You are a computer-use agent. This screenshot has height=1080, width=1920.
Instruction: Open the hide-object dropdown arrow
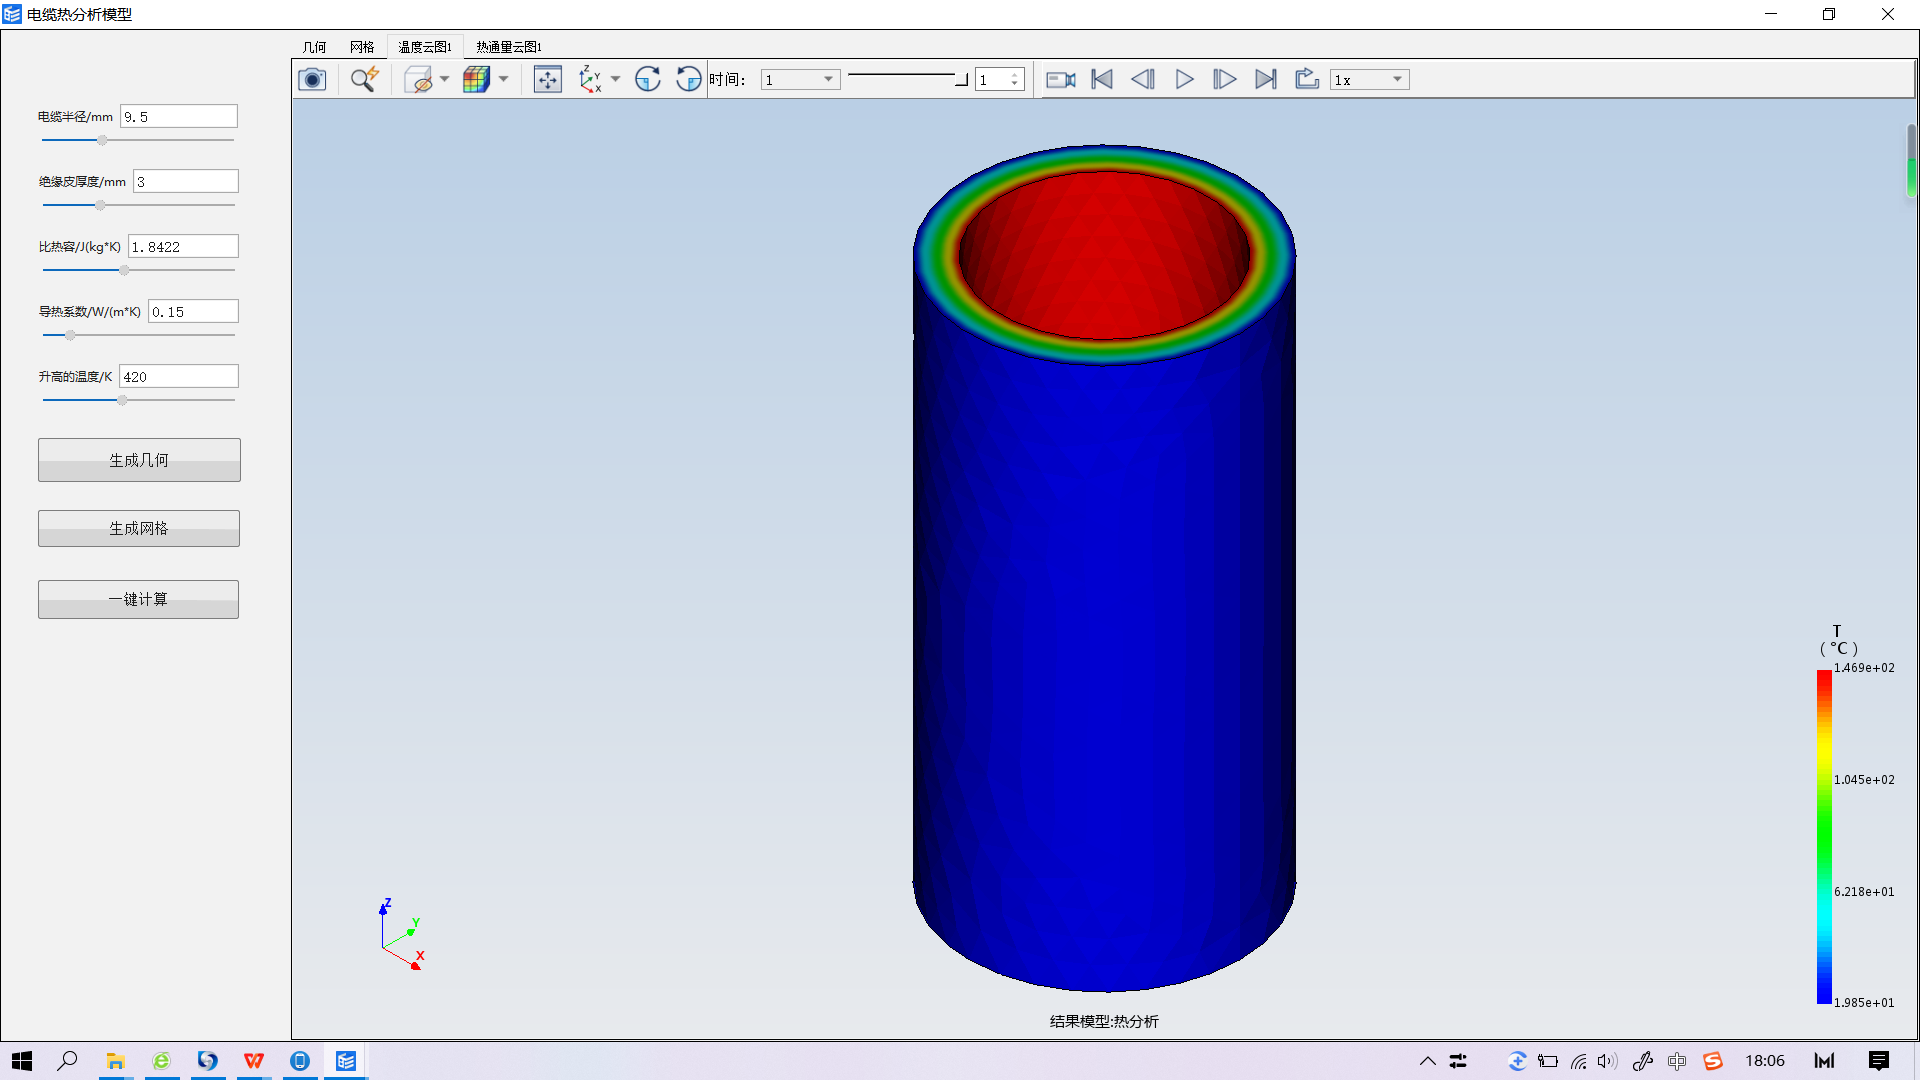click(x=444, y=79)
